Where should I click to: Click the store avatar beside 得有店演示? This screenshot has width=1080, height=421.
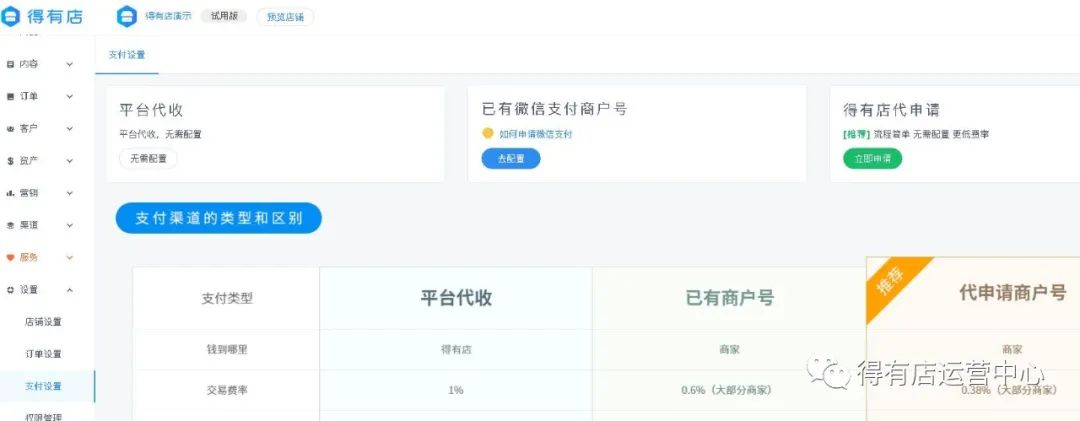127,17
